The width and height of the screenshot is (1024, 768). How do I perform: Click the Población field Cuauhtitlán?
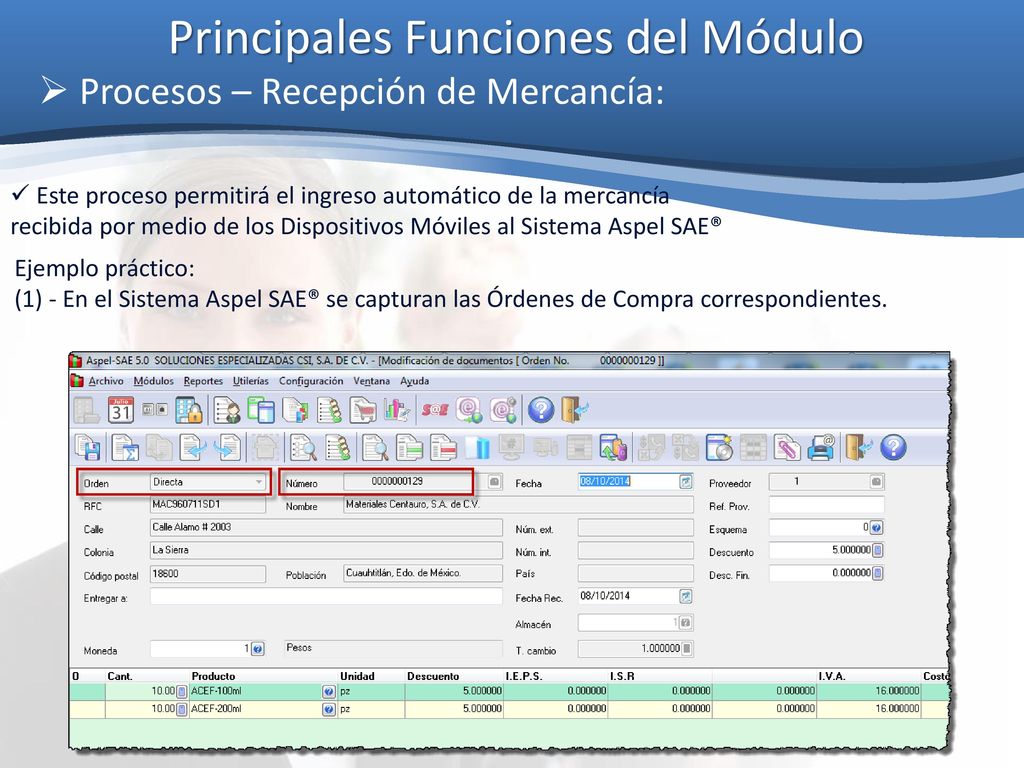tap(423, 573)
